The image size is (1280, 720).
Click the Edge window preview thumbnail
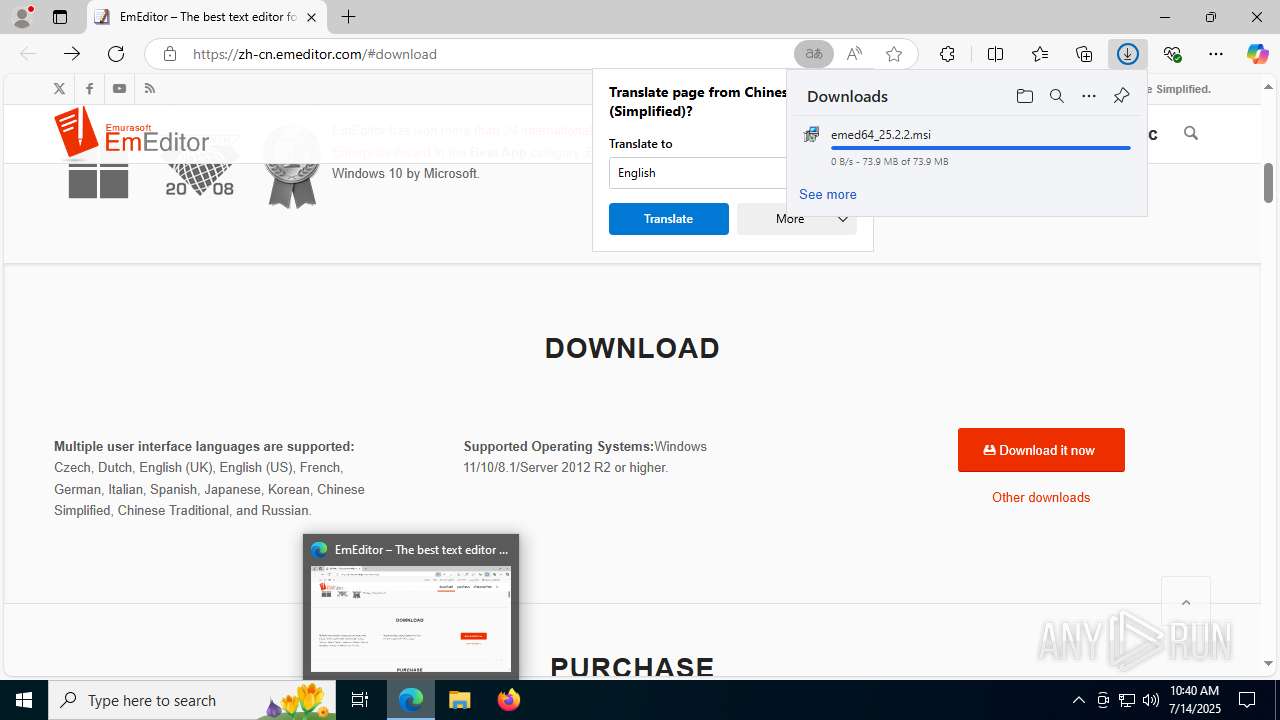(x=411, y=619)
